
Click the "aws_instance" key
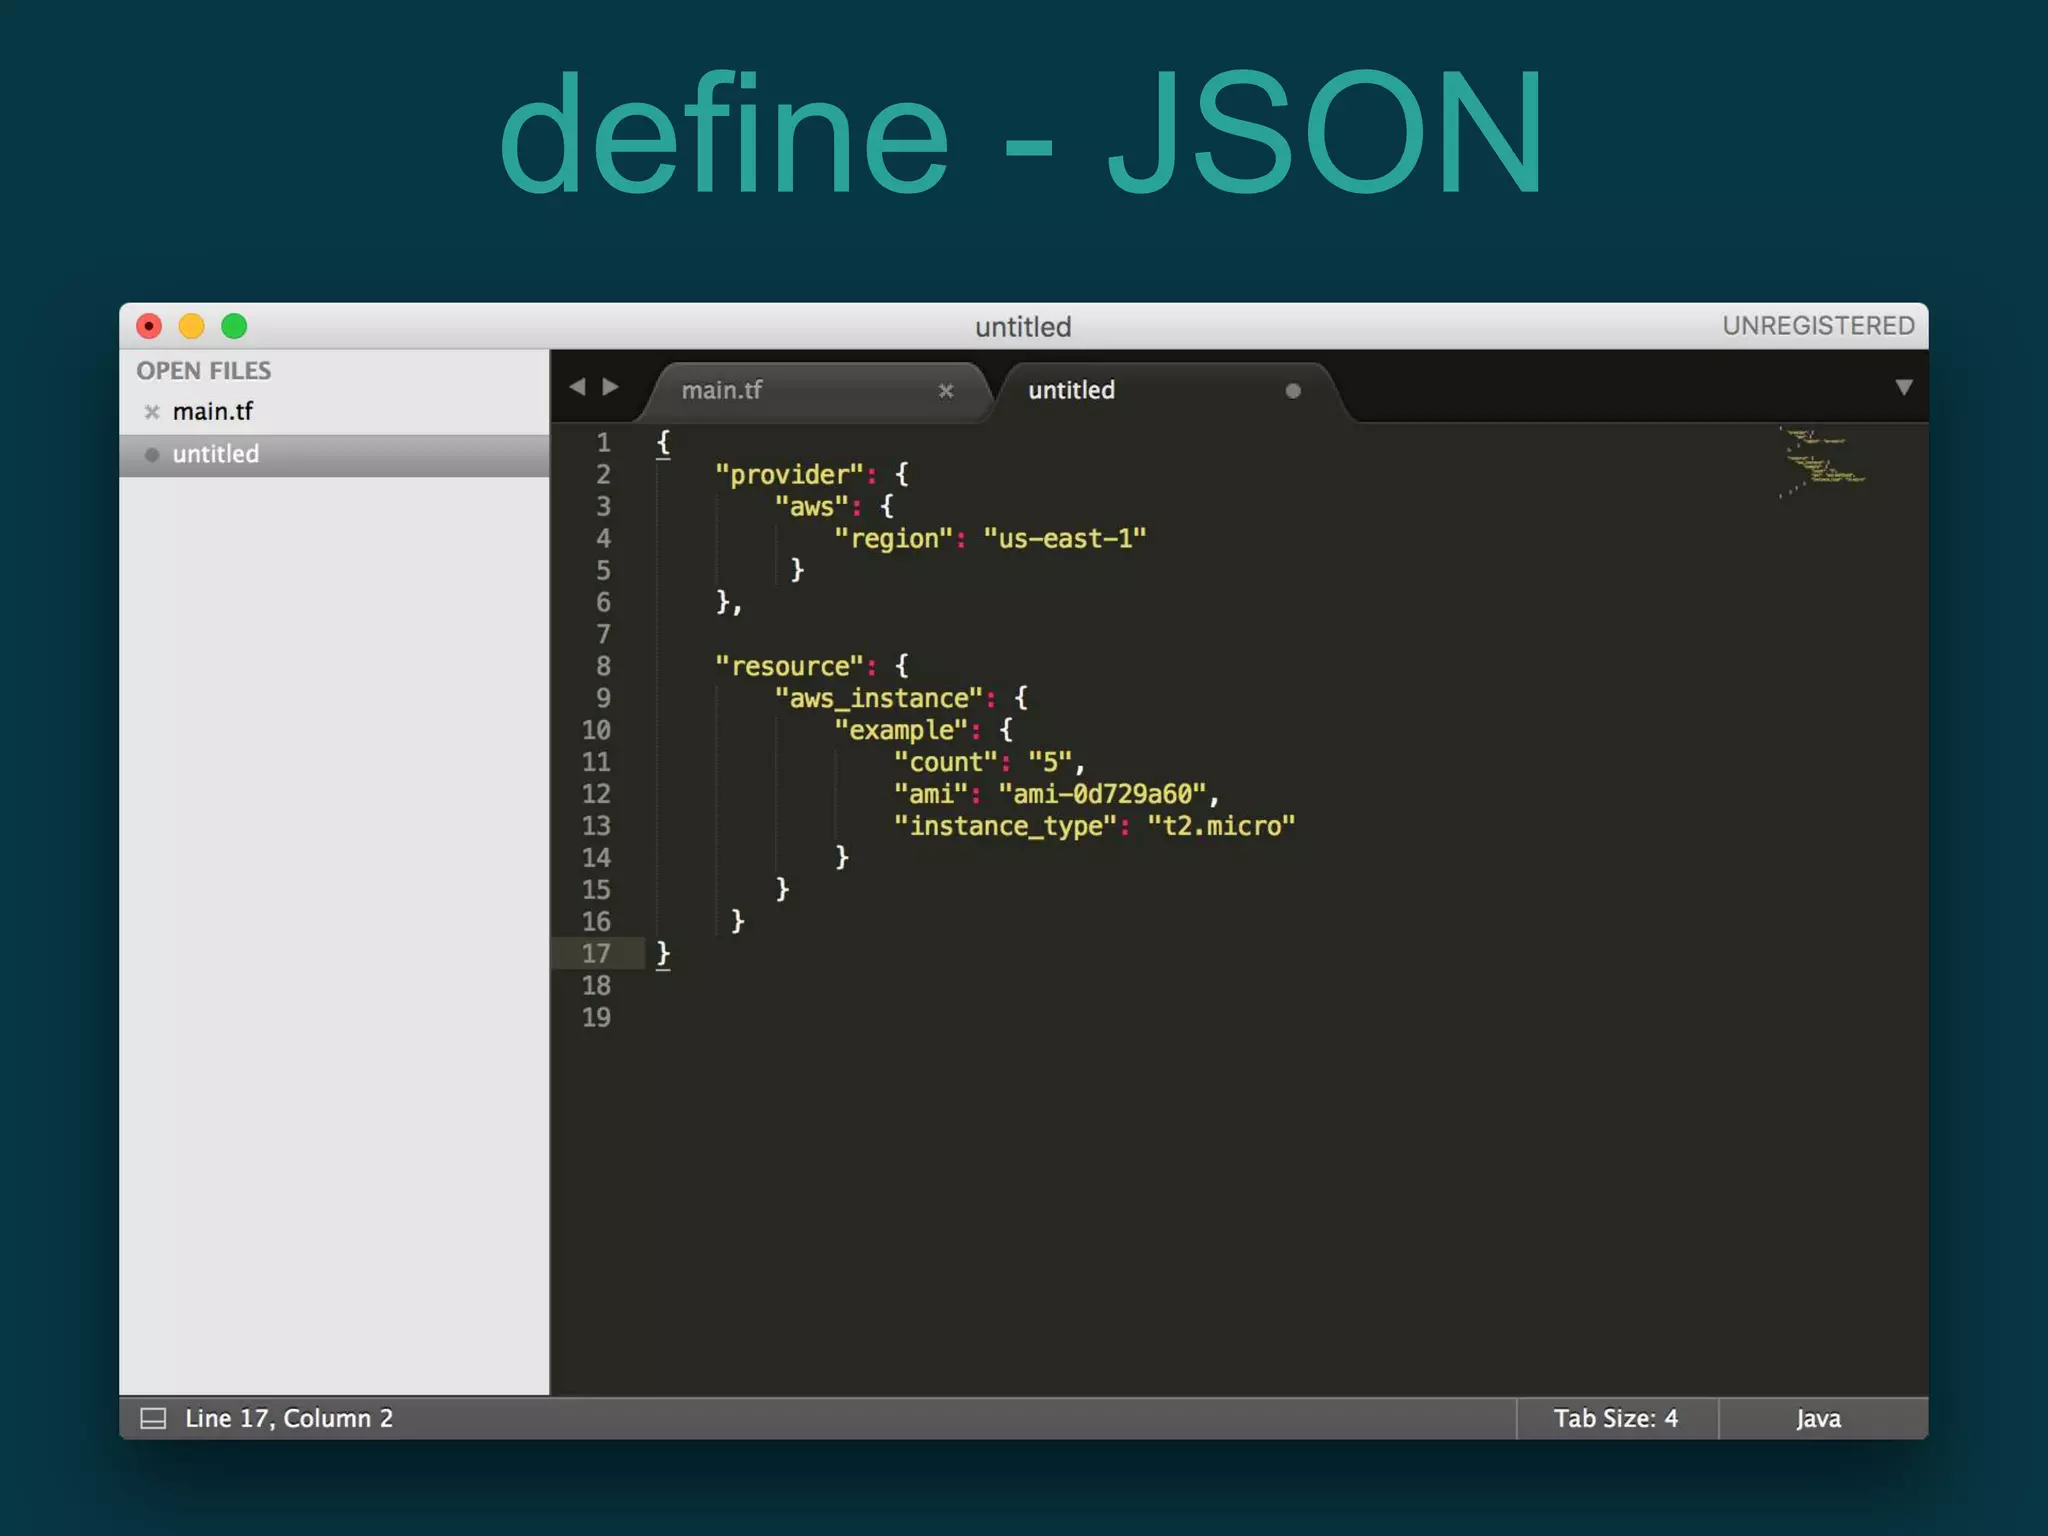click(x=878, y=698)
